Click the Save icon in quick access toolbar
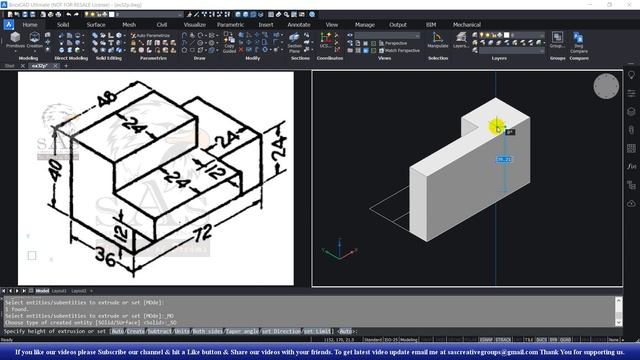640x360 pixels. (x=25, y=14)
